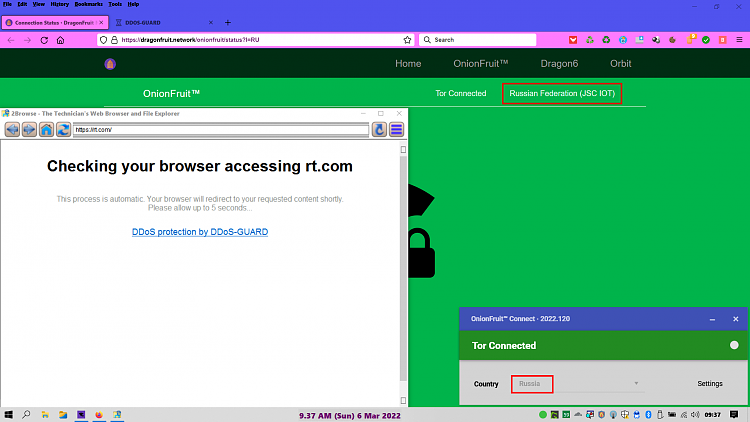
Task: Click the OnionFruit™ link in top navigation
Action: tap(481, 64)
